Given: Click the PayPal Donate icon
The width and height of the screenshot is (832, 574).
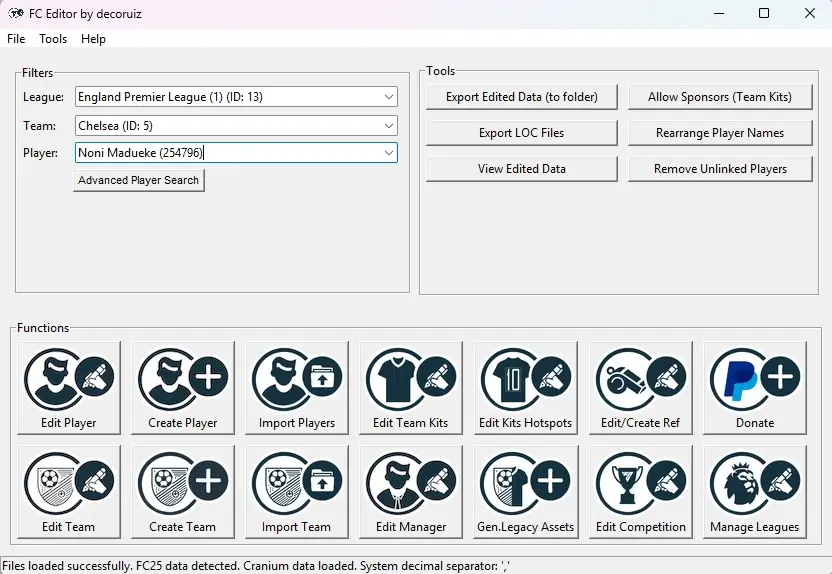Looking at the screenshot, I should pyautogui.click(x=755, y=388).
